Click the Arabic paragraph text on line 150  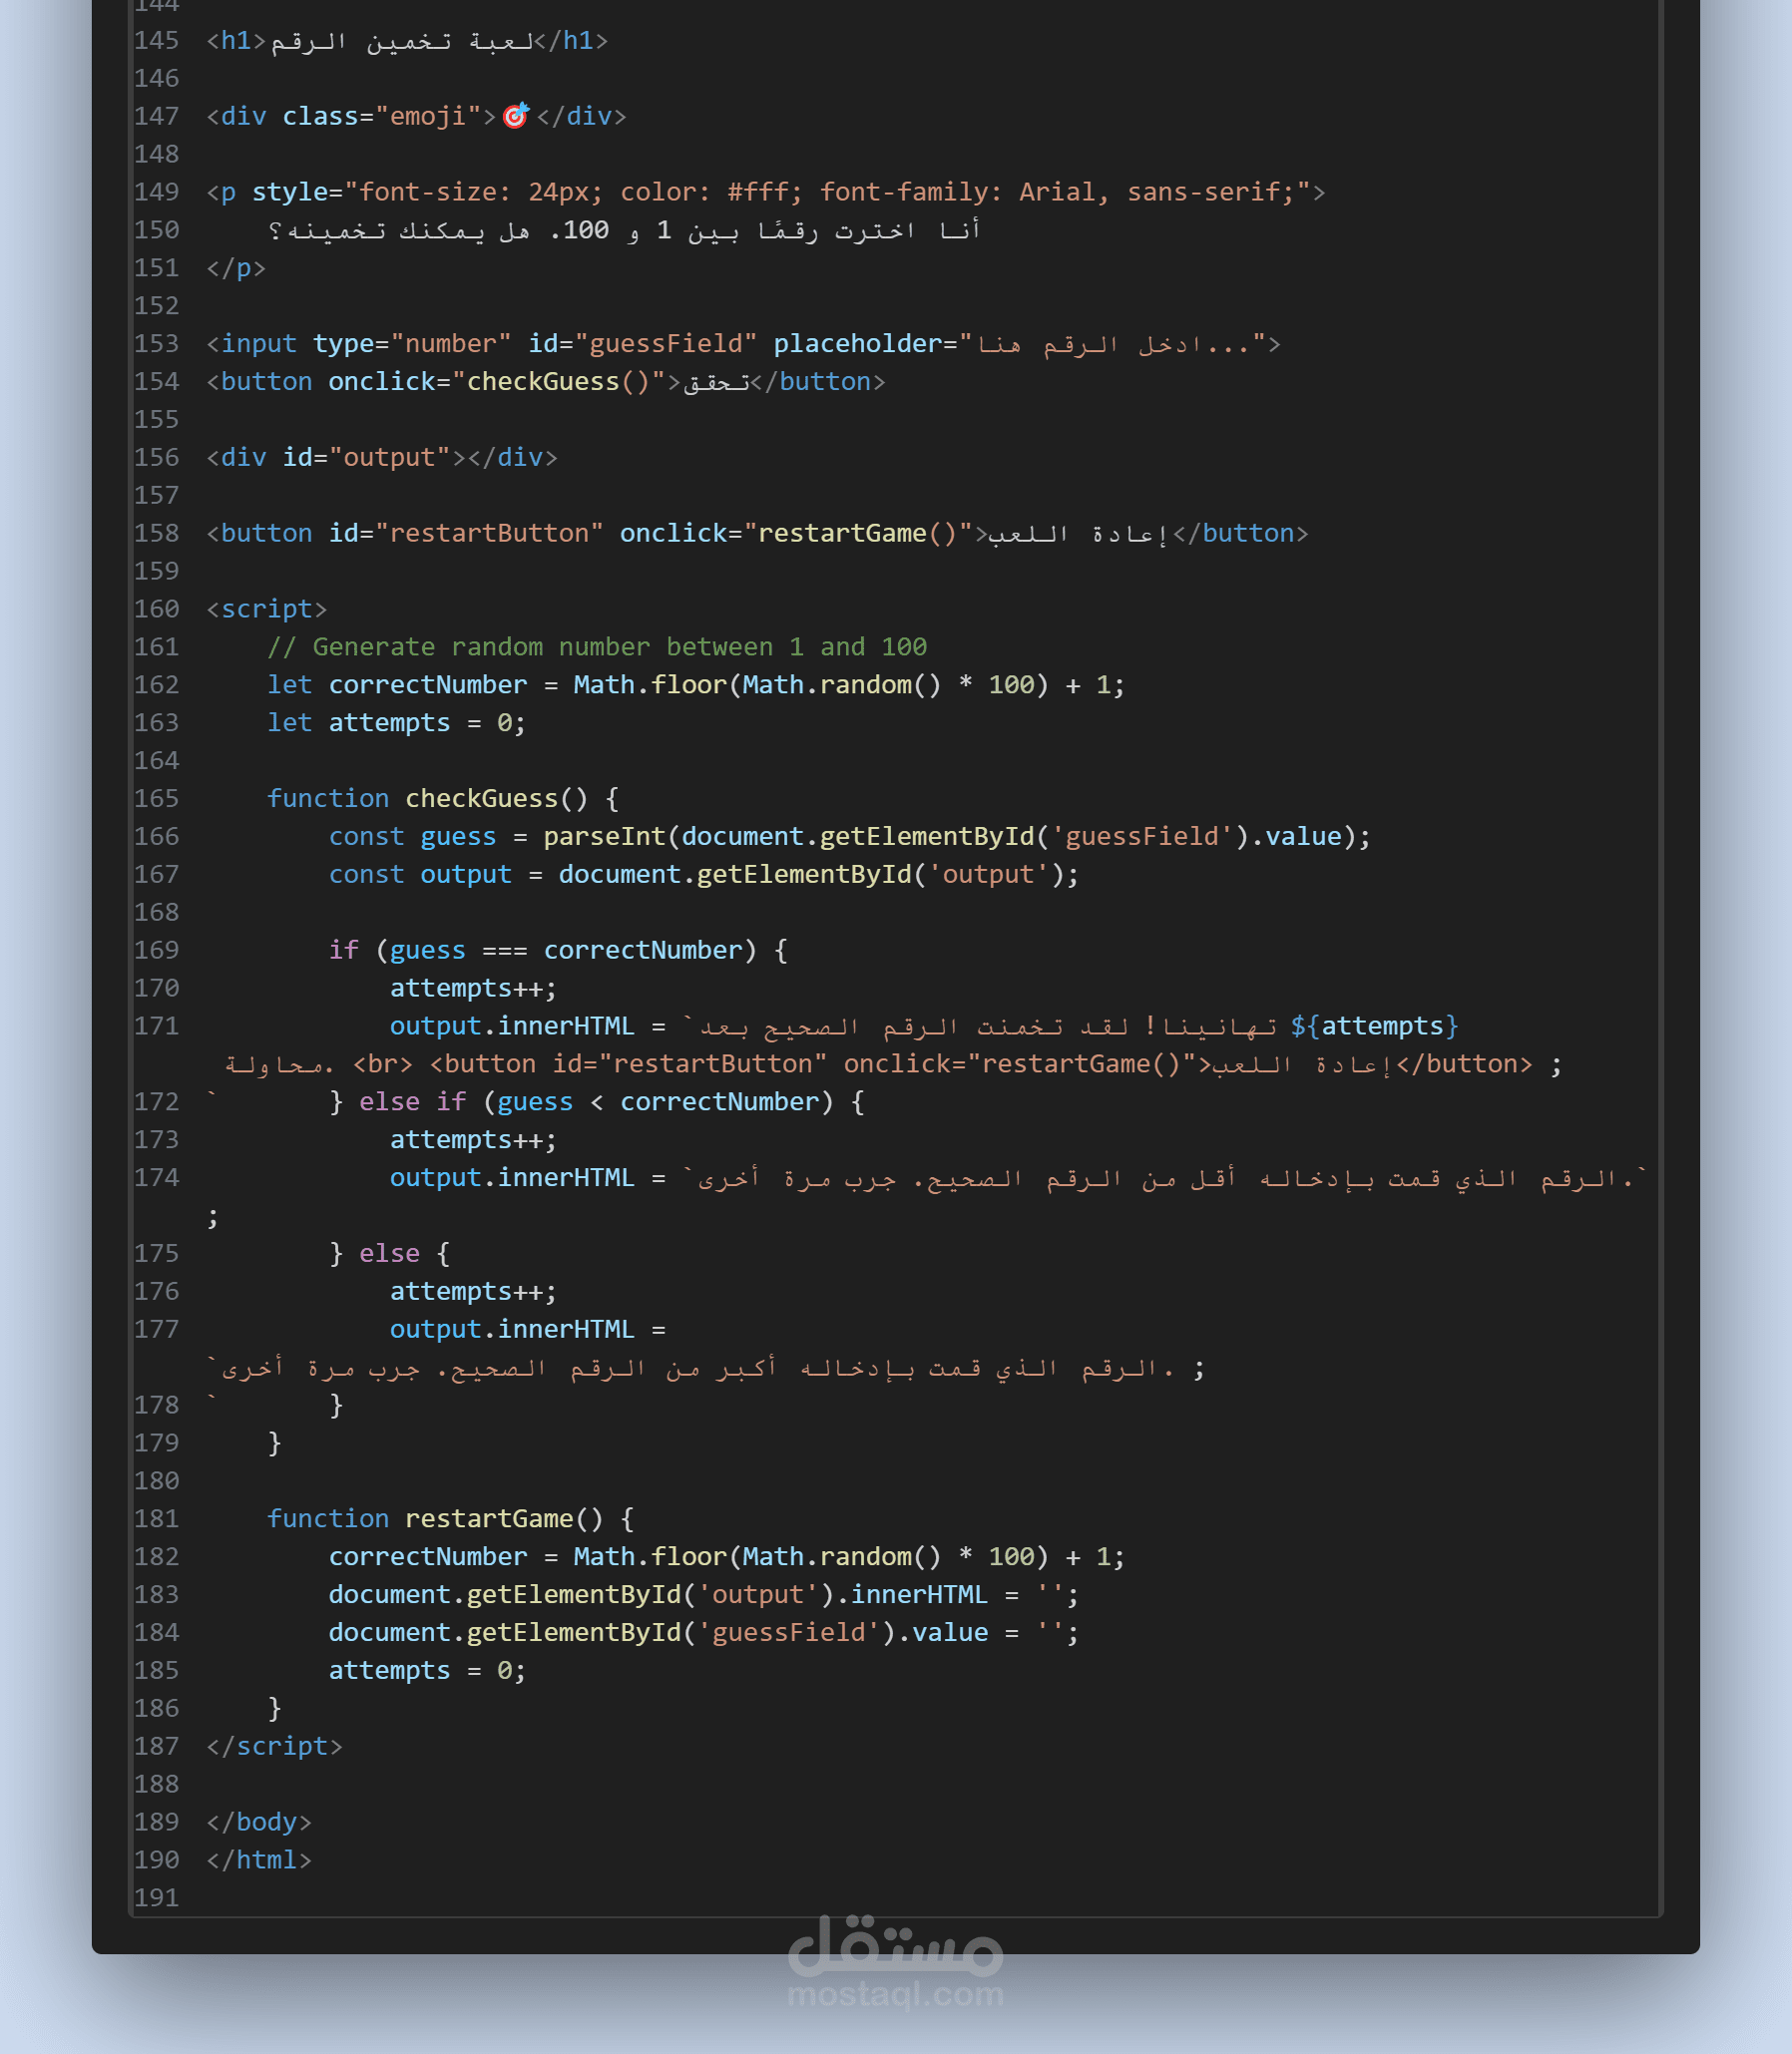pyautogui.click(x=624, y=230)
